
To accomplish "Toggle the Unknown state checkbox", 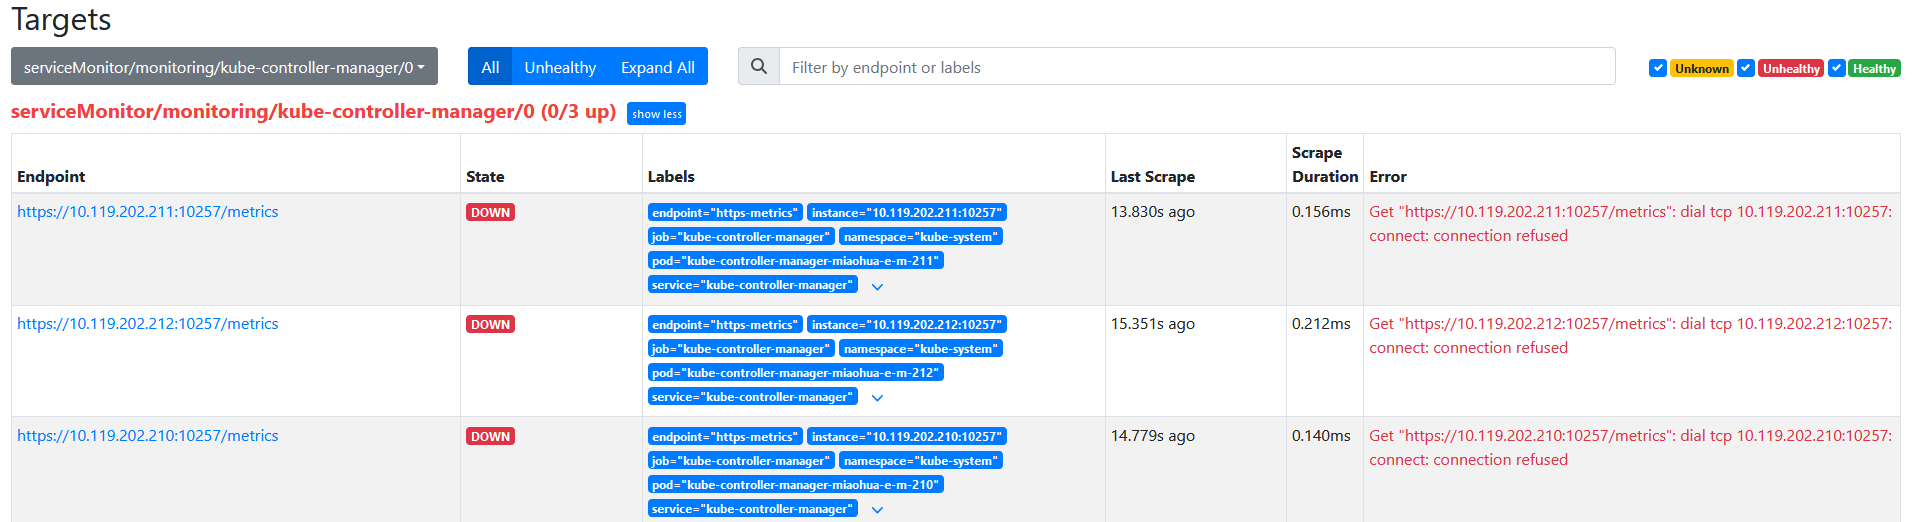I will (1657, 68).
